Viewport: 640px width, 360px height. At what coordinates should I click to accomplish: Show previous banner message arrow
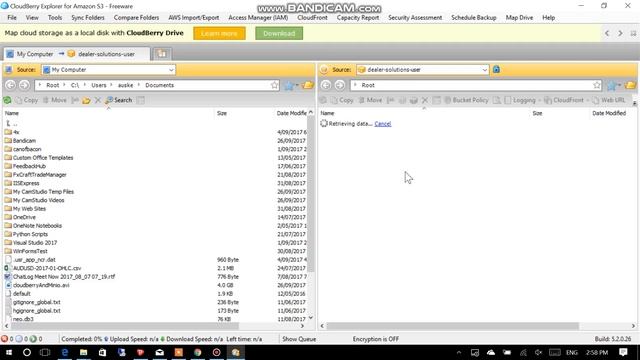click(607, 33)
